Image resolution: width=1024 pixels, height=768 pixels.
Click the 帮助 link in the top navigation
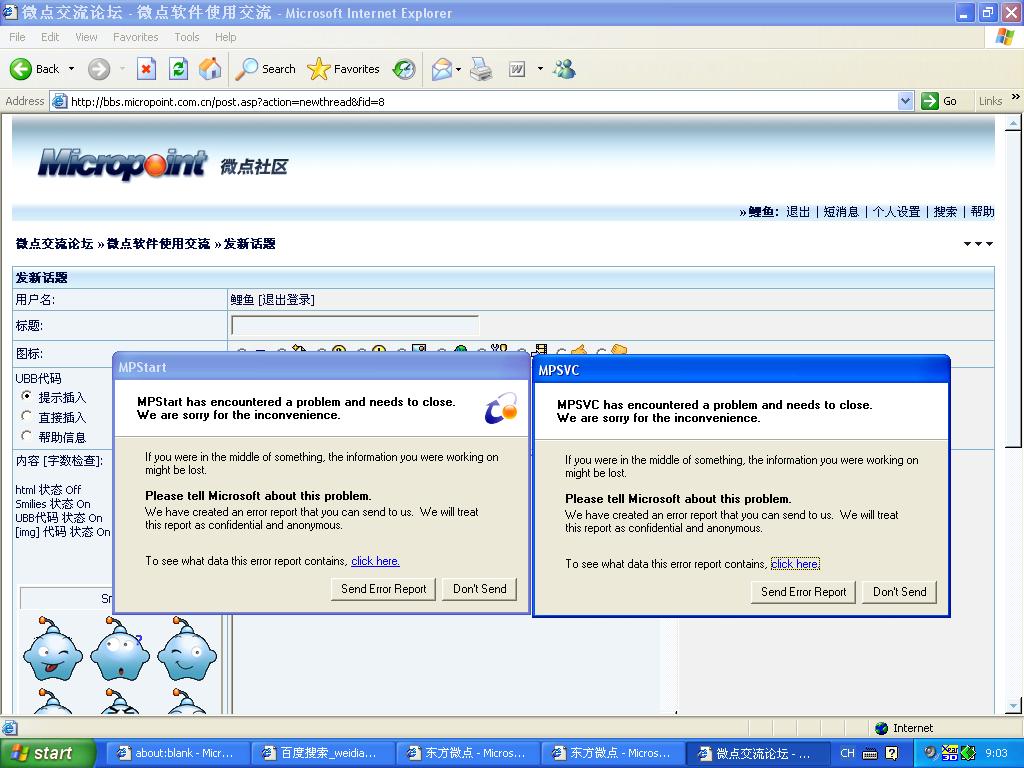(982, 212)
